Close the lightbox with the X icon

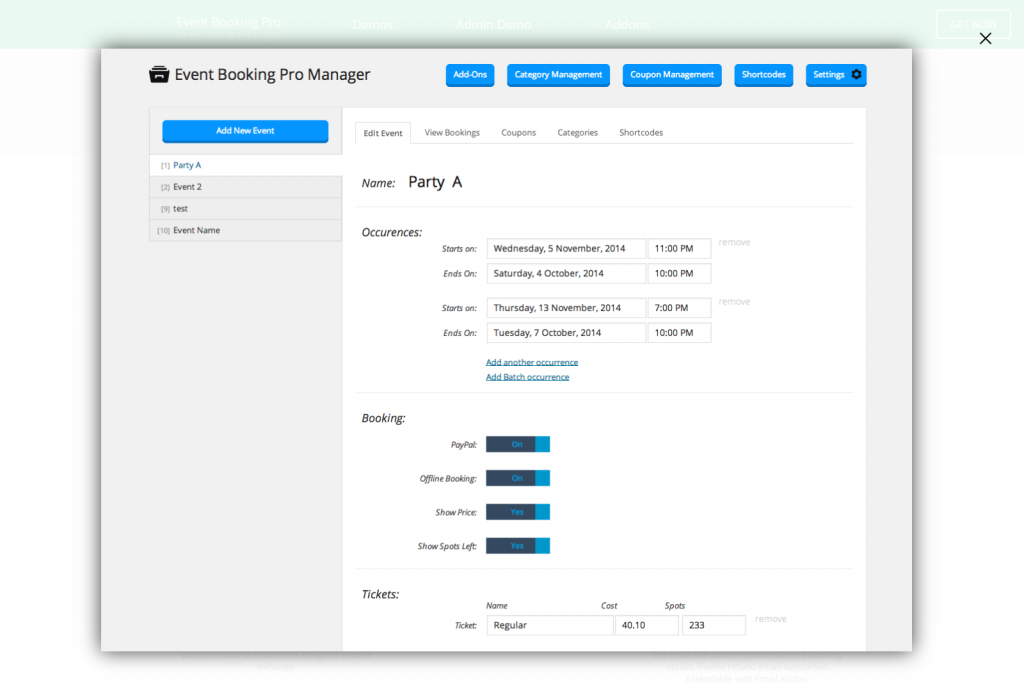pos(985,39)
